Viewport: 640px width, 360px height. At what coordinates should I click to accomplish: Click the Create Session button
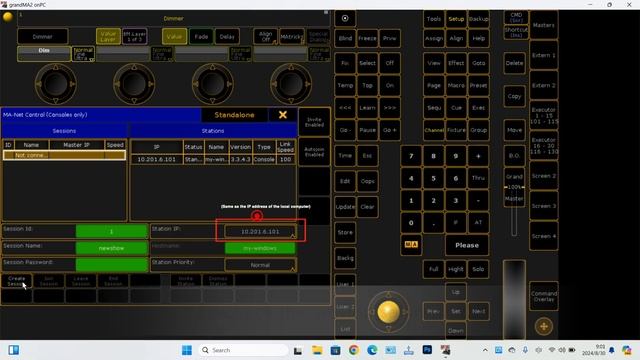coord(17,281)
